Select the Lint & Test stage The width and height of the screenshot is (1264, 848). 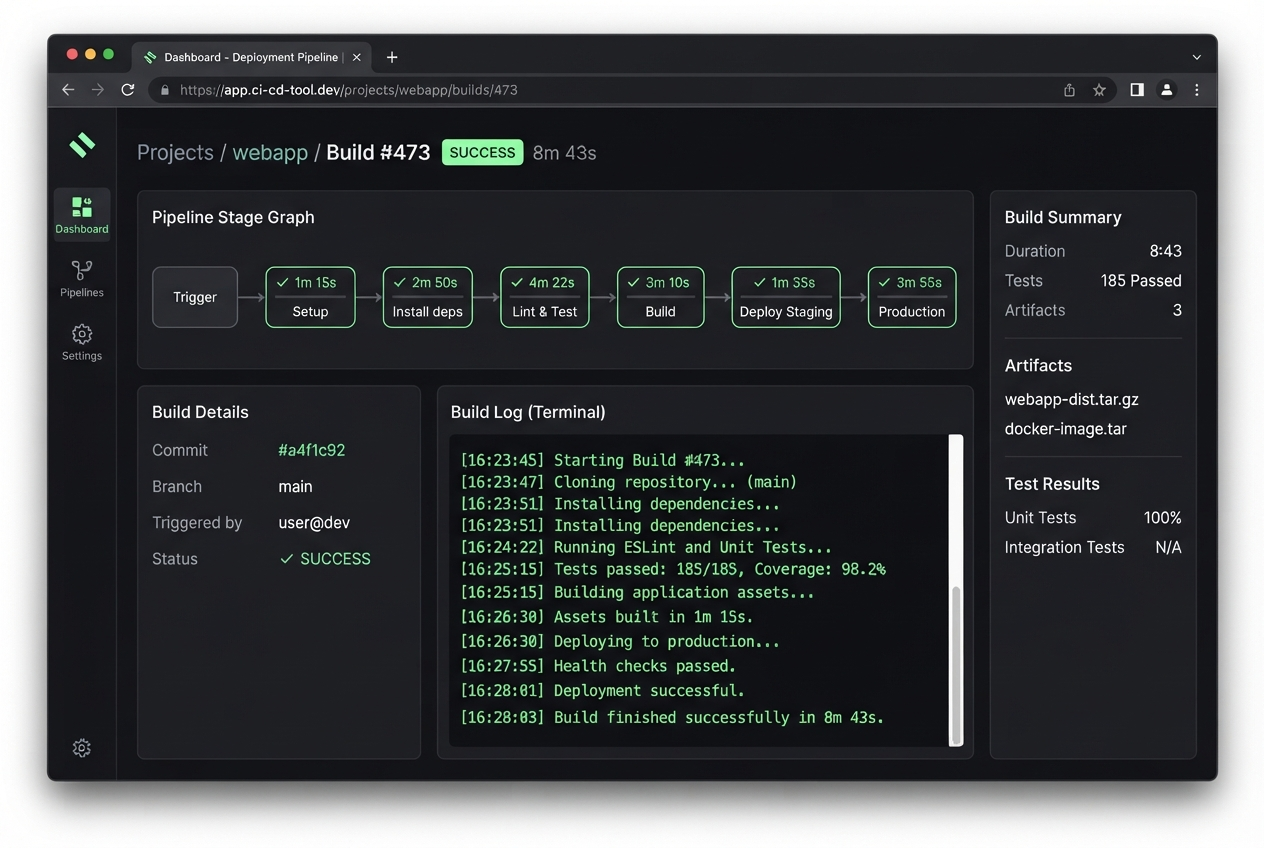click(x=544, y=297)
